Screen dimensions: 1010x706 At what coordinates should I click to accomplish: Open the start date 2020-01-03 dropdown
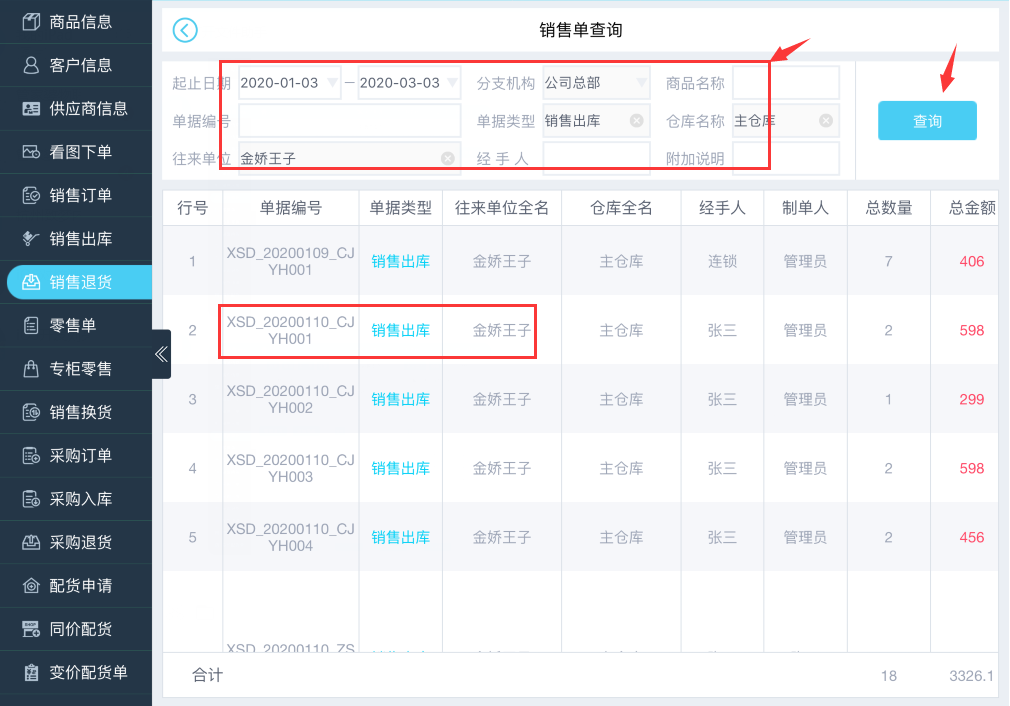333,83
